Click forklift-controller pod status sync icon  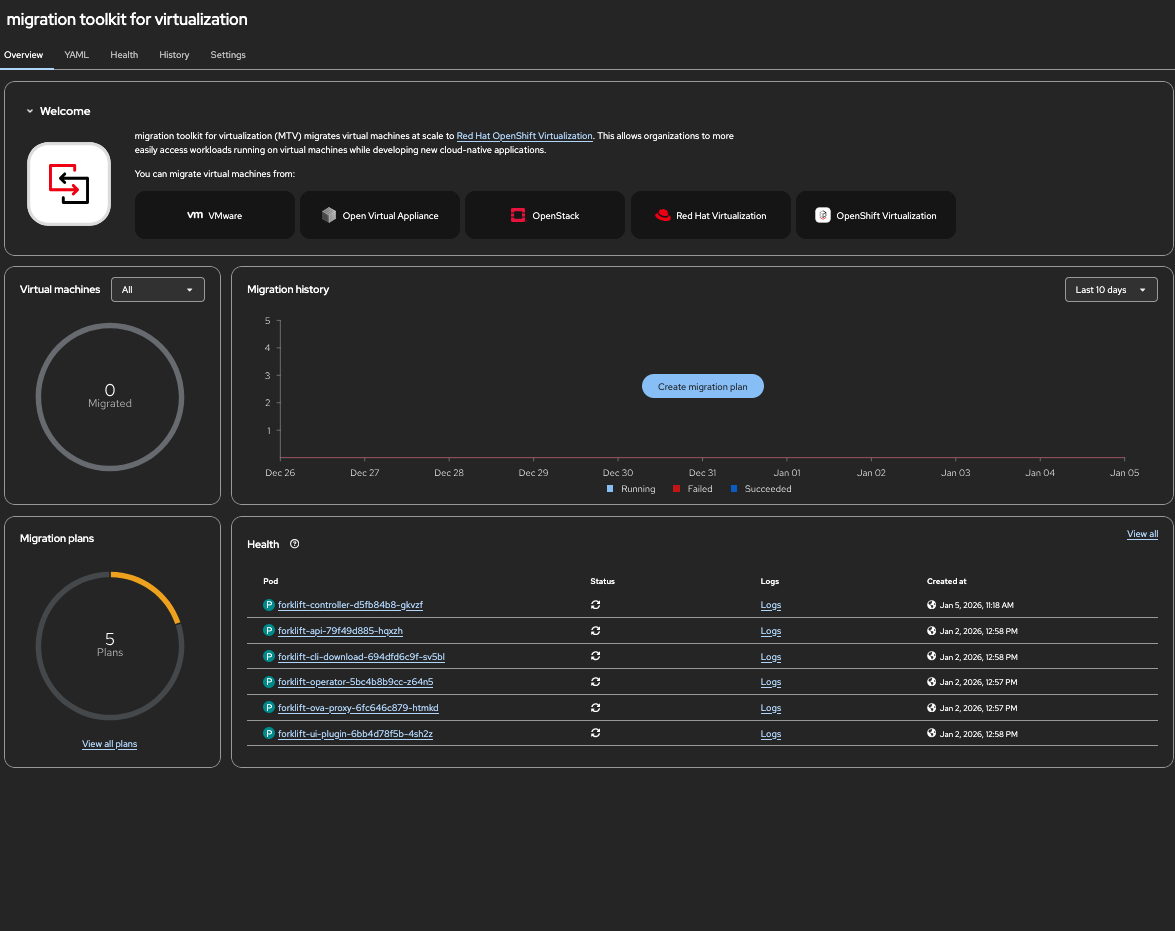pyautogui.click(x=595, y=605)
